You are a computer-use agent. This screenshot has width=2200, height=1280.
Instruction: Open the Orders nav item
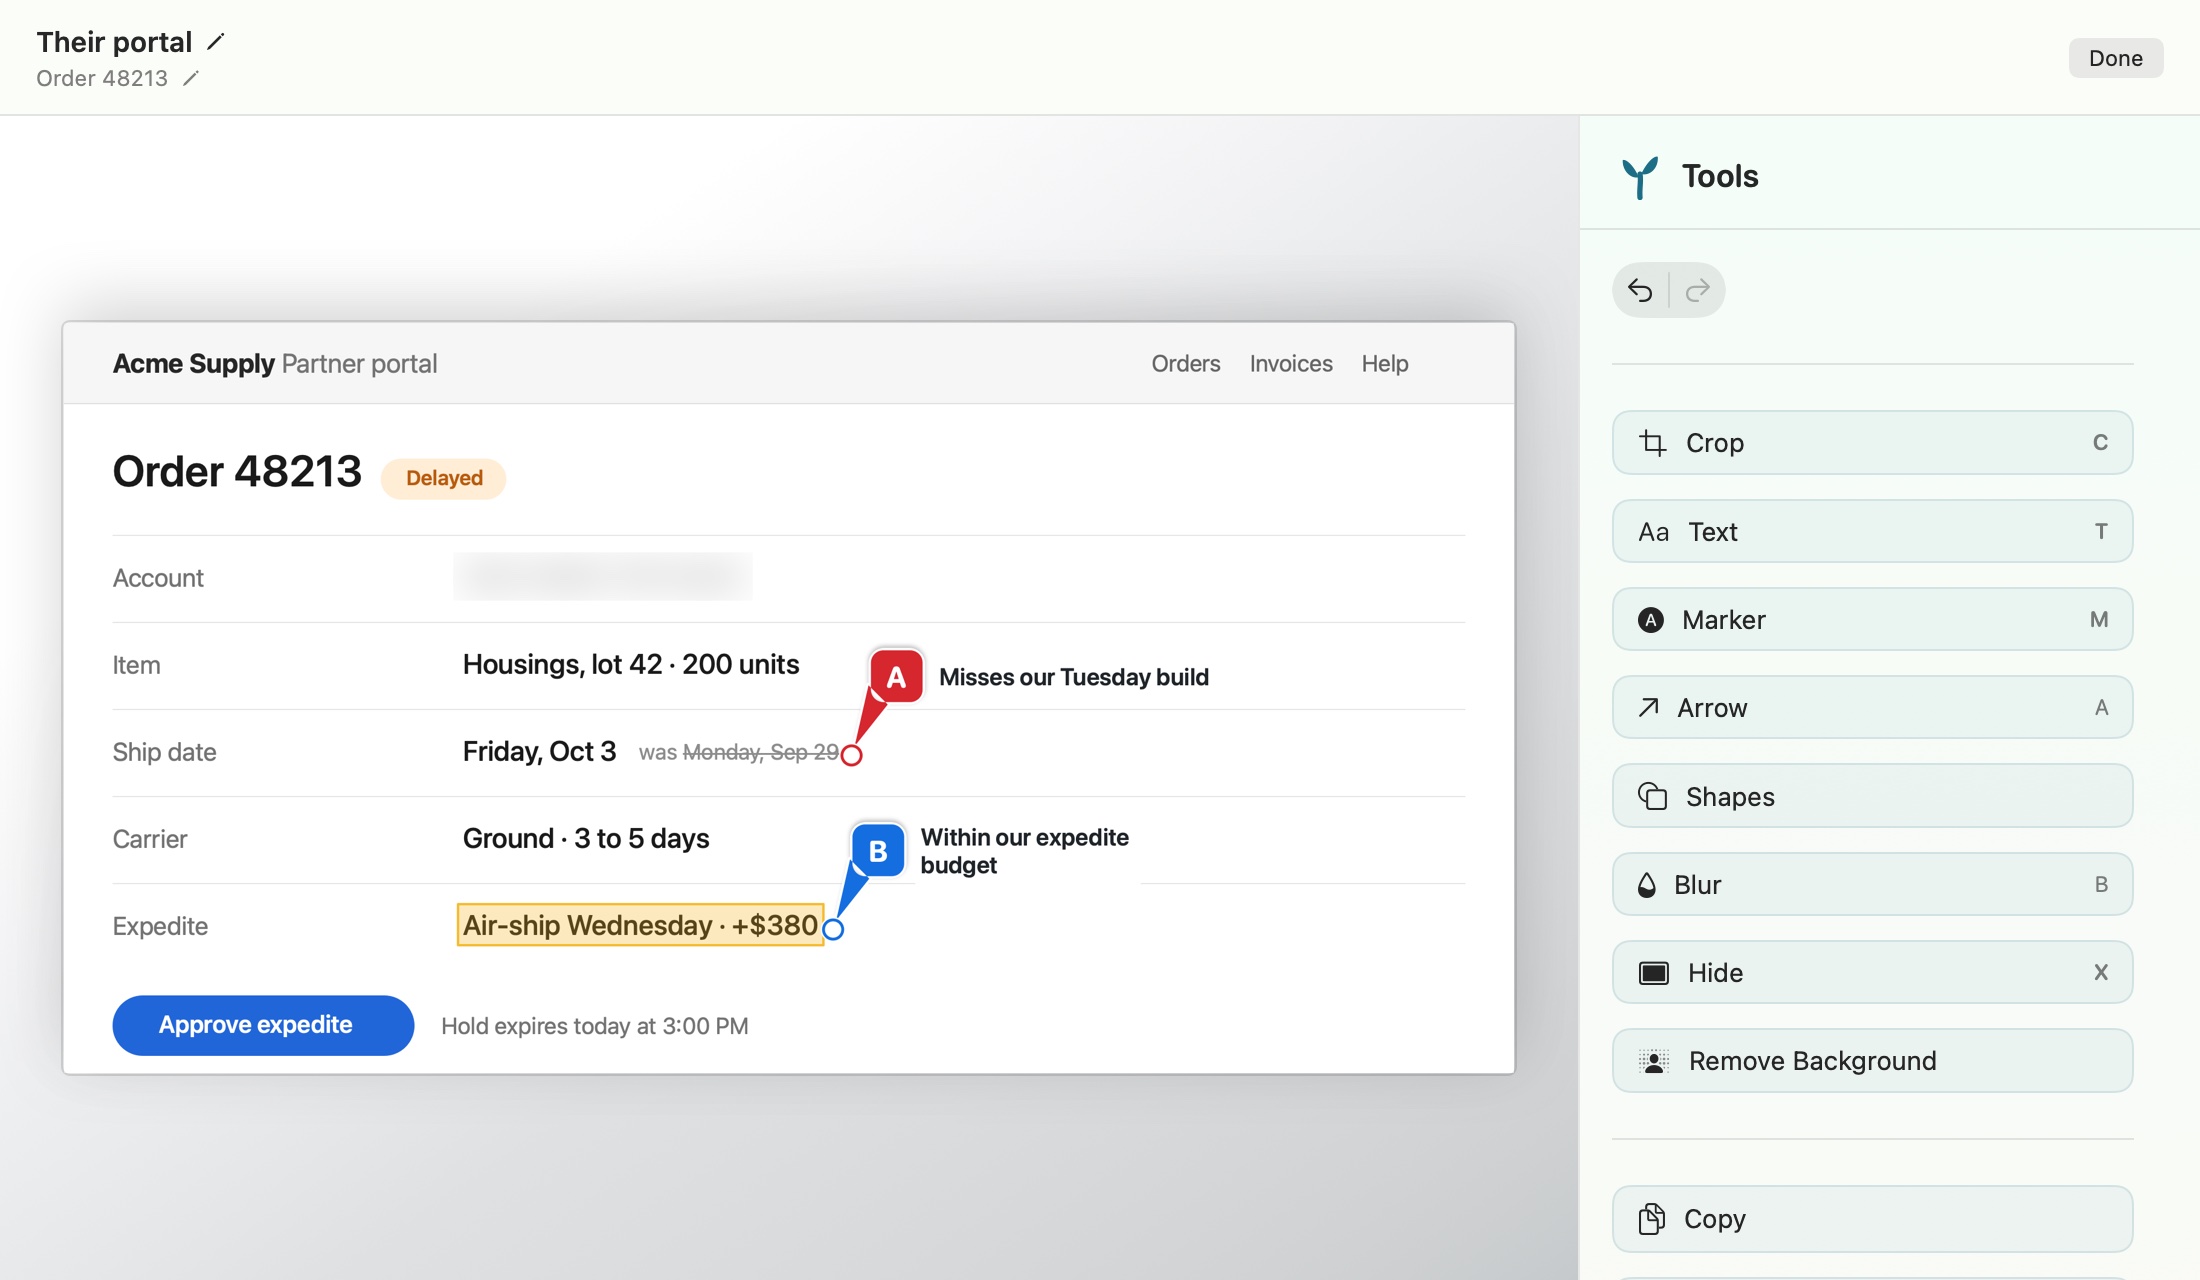coord(1186,363)
